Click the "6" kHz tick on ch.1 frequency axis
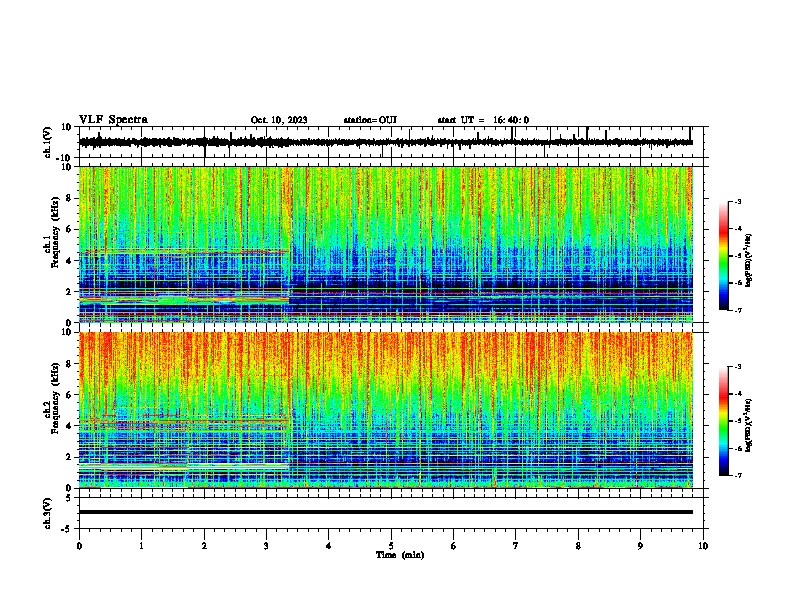The image size is (792, 612). click(x=69, y=230)
